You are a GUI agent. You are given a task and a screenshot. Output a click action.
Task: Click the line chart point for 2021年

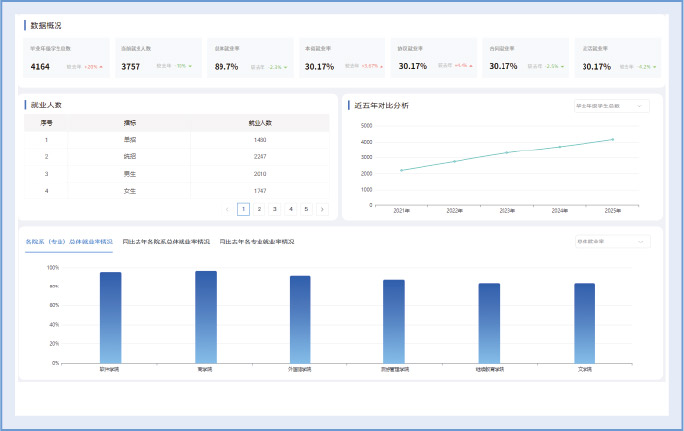tap(401, 170)
